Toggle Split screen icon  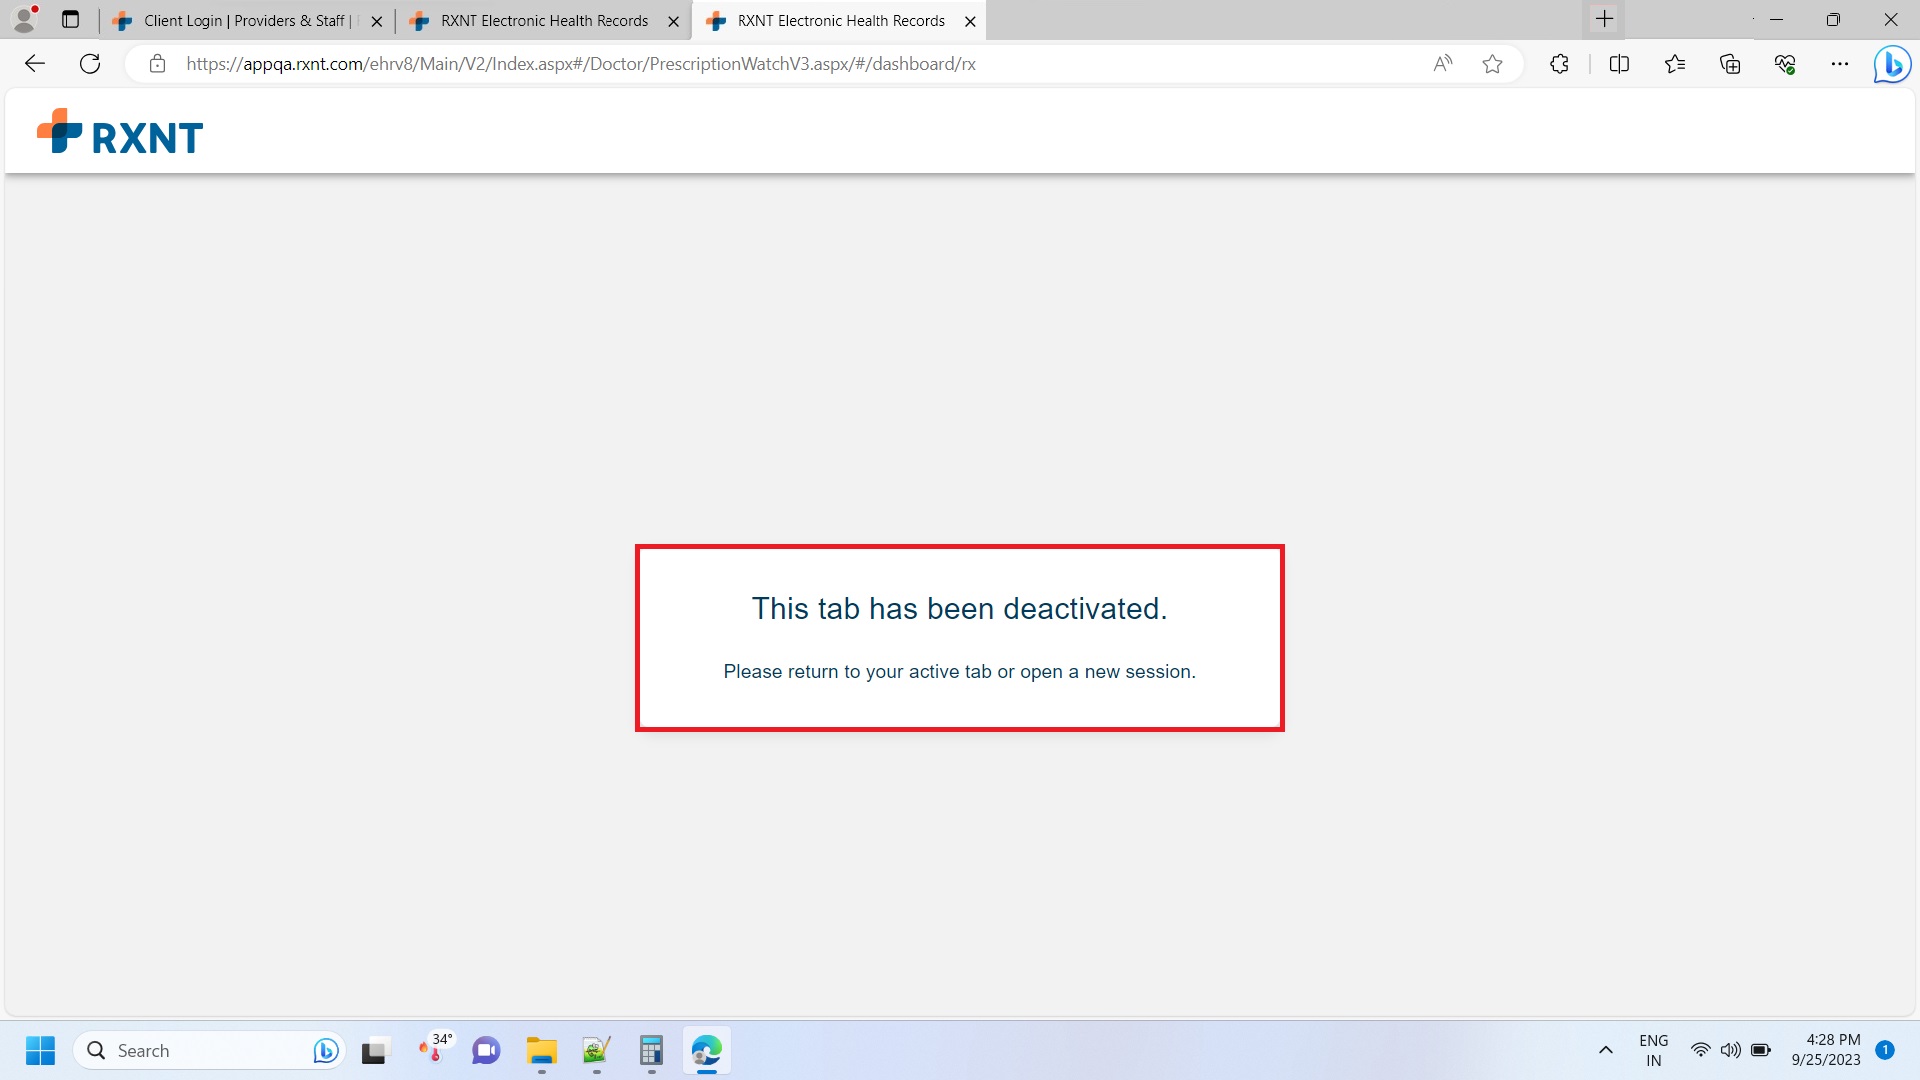(1619, 64)
